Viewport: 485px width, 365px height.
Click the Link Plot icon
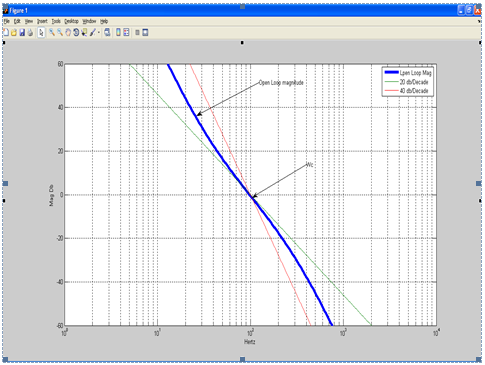coord(107,32)
